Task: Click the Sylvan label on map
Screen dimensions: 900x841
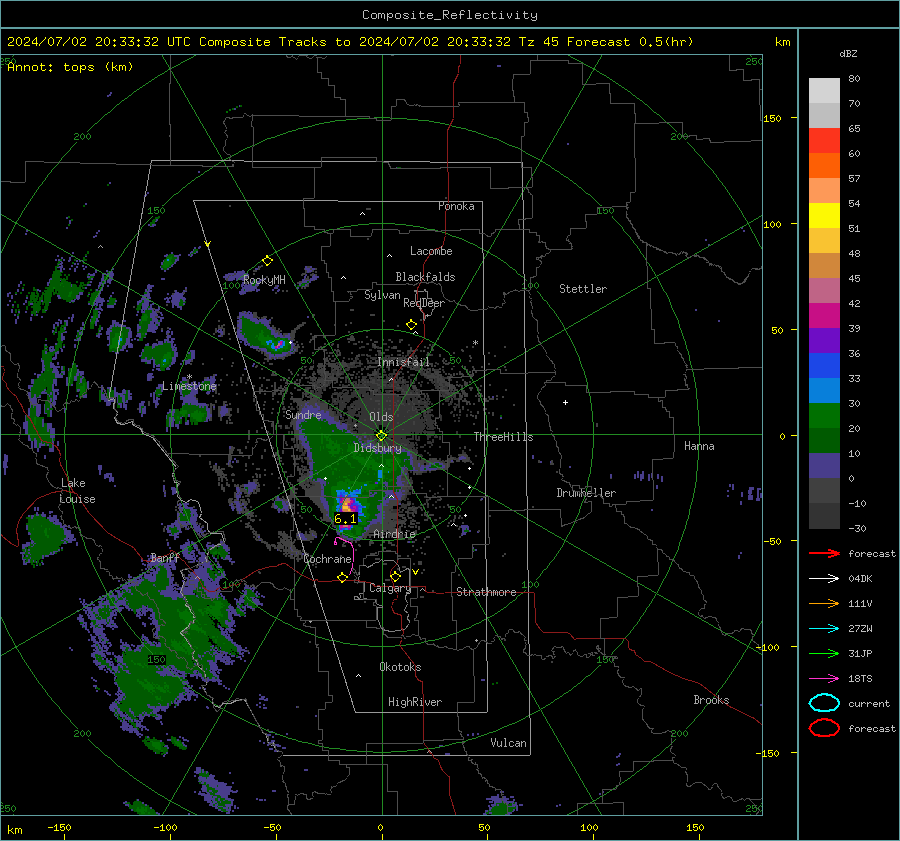Action: tap(382, 295)
